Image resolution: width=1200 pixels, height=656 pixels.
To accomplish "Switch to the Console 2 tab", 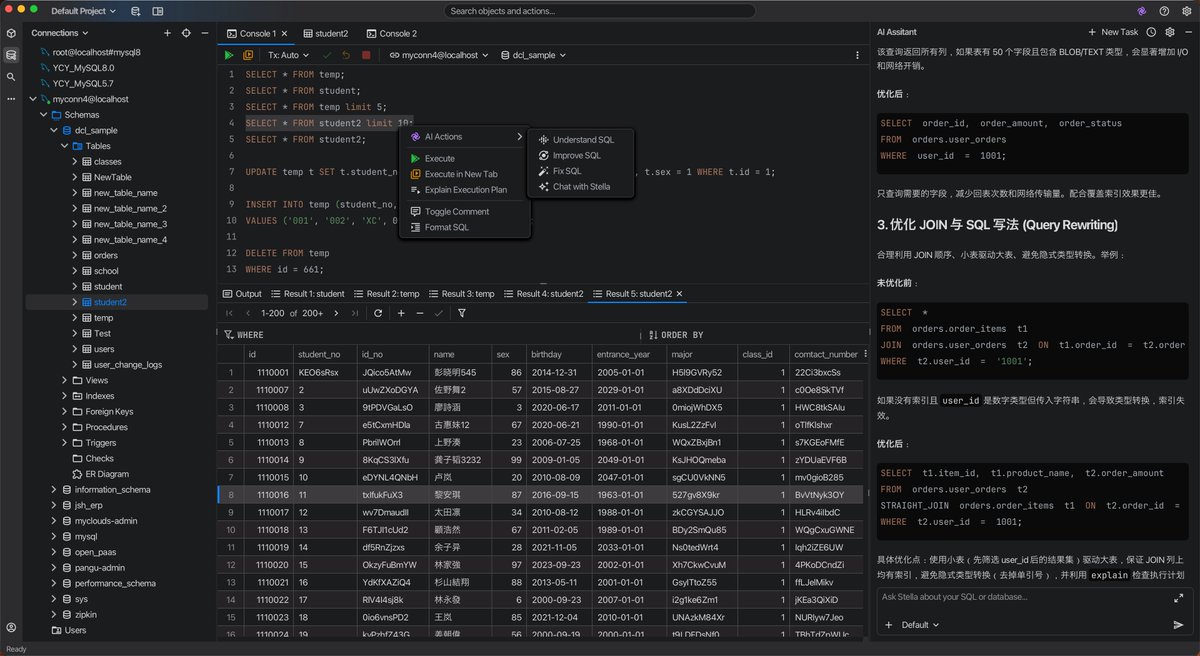I will [391, 33].
